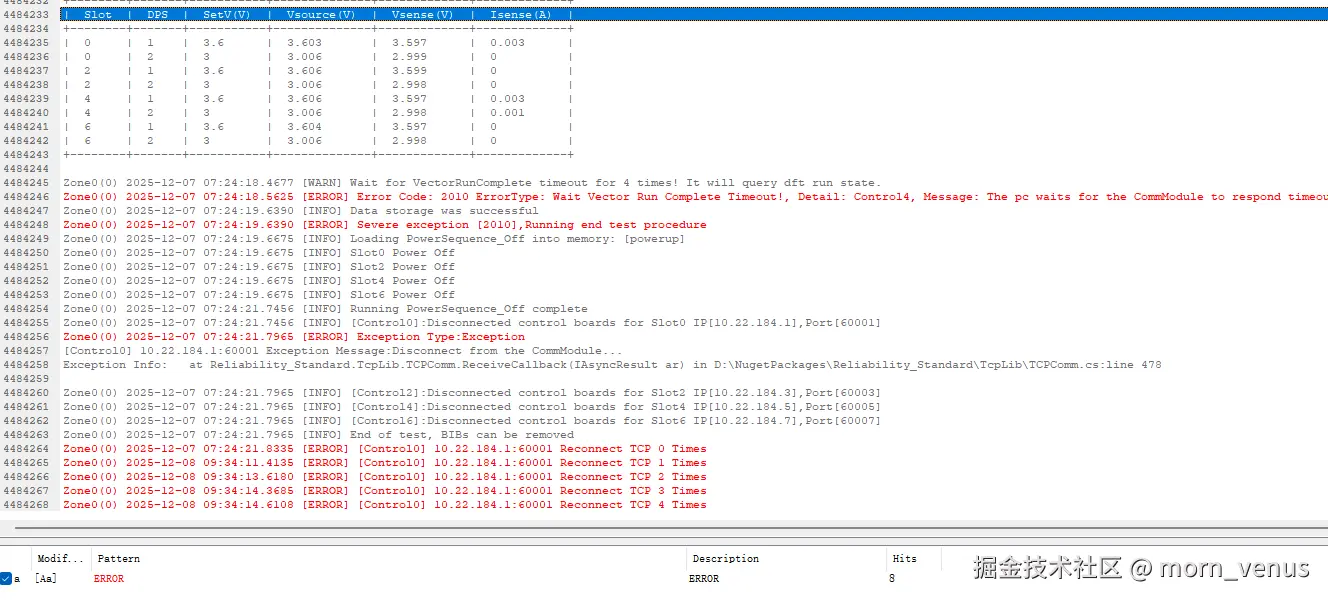Select Exception Info TCPComm.cs line
Screen dimensions: 1328x600
[x=612, y=365]
